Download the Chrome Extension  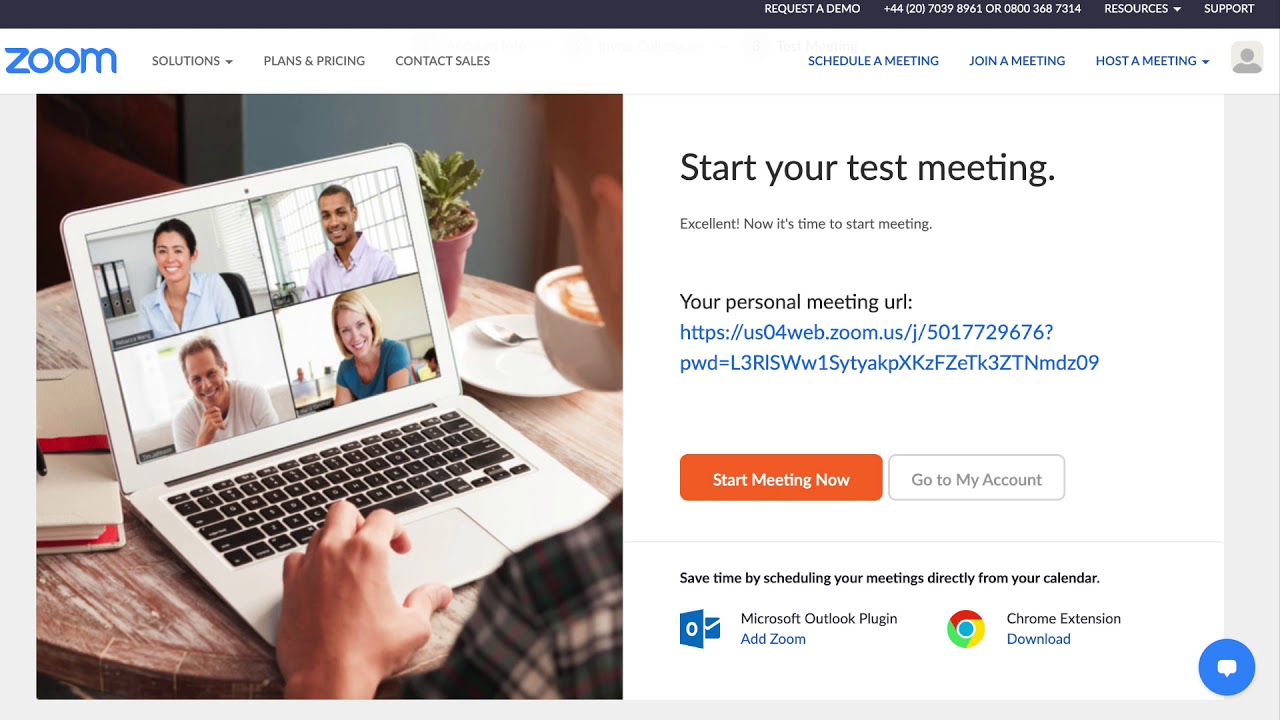pyautogui.click(x=1038, y=639)
